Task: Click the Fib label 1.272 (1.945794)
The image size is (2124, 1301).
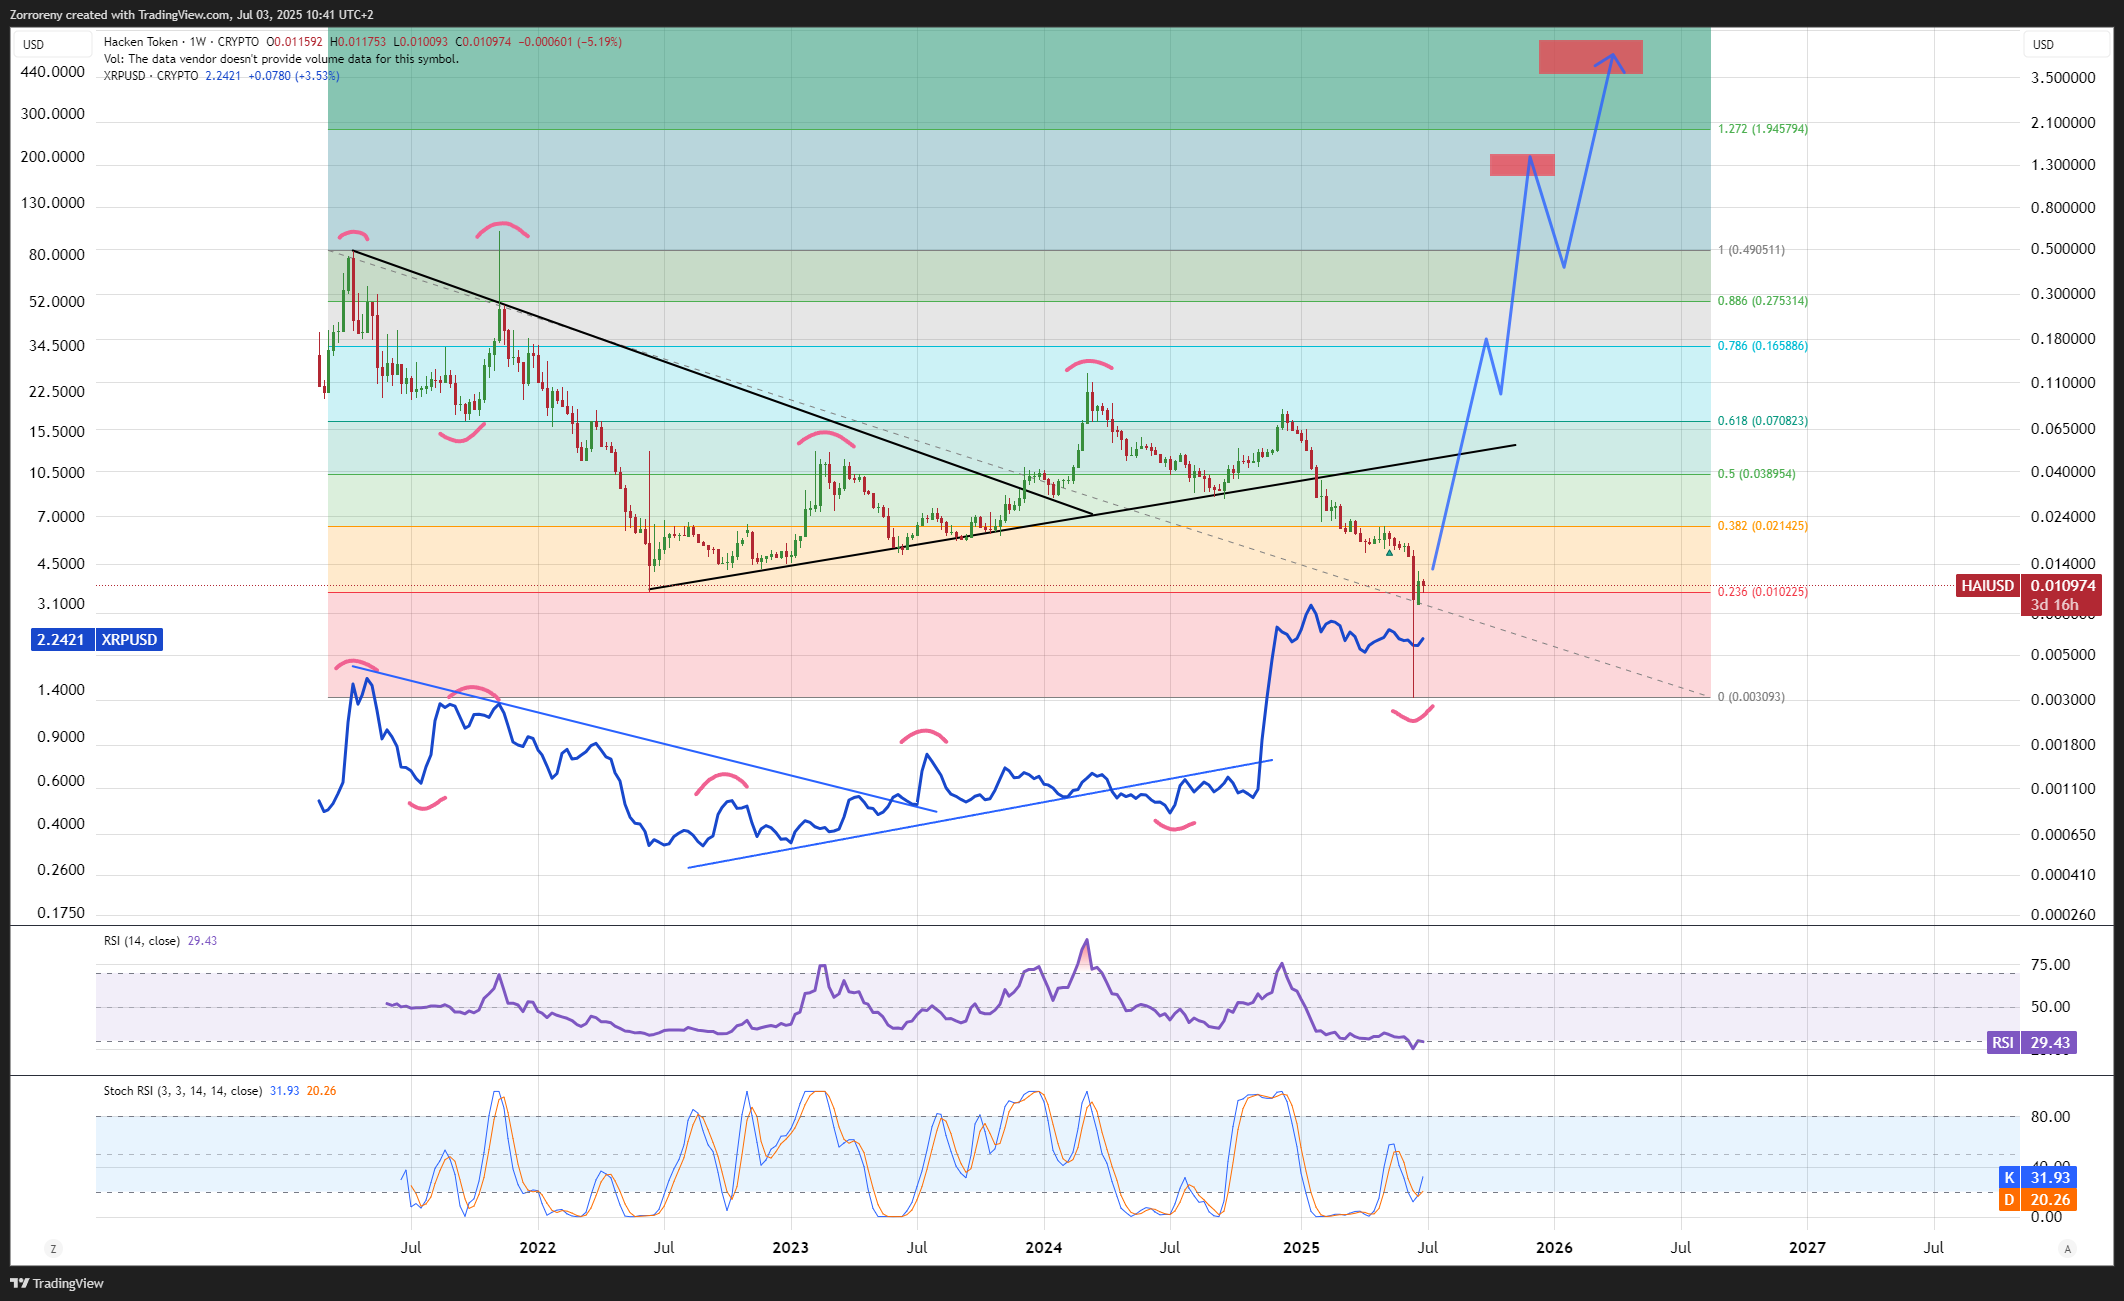Action: click(x=1763, y=129)
